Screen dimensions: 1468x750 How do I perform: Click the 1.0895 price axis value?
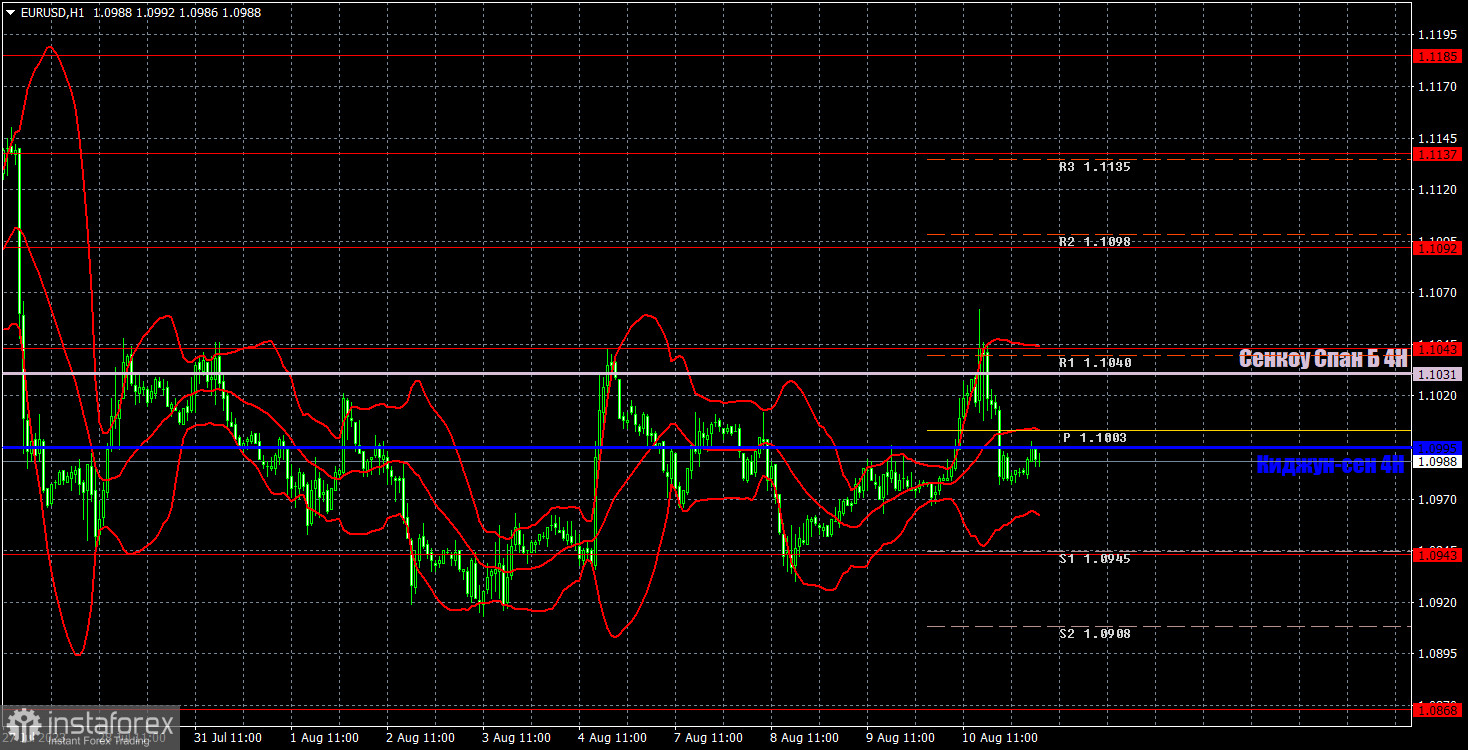[1437, 654]
